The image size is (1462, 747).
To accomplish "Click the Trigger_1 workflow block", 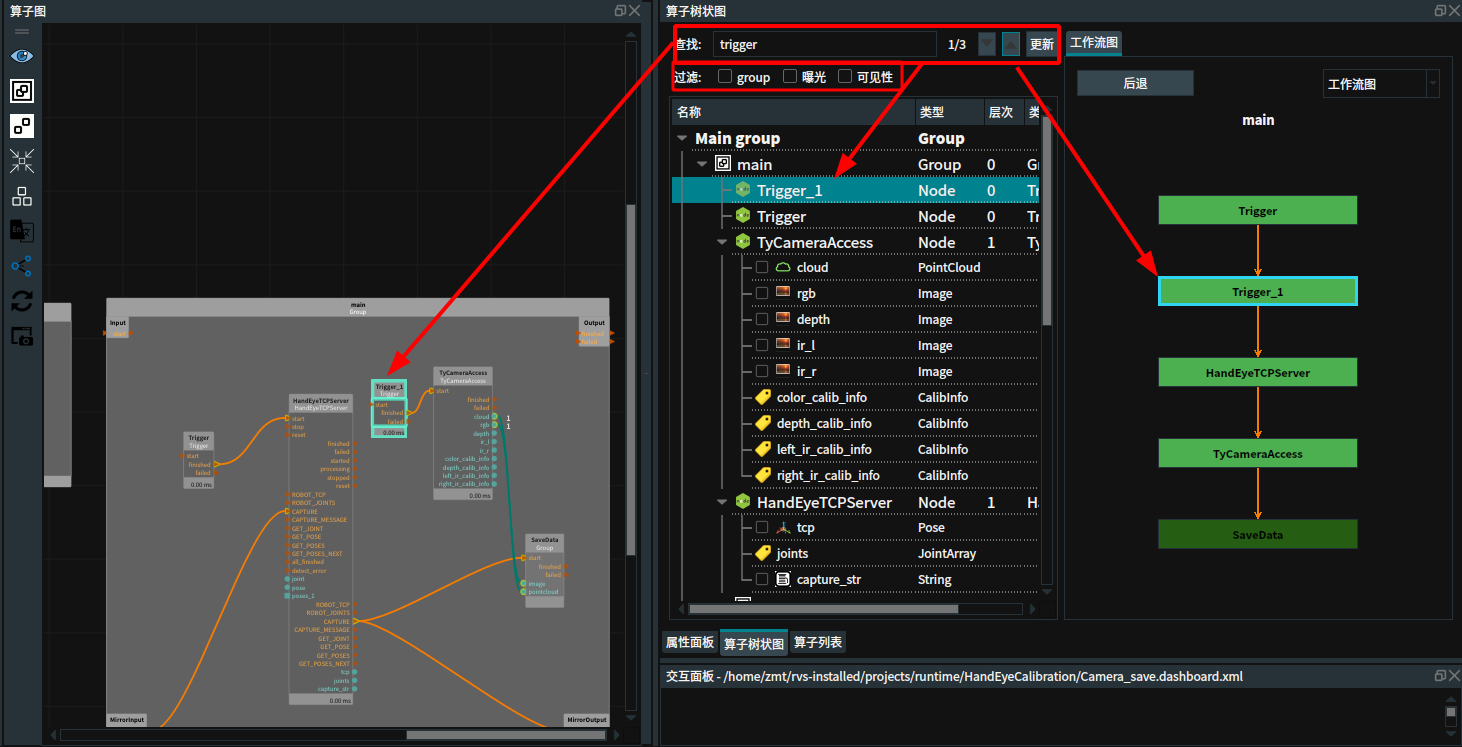I will point(1258,291).
